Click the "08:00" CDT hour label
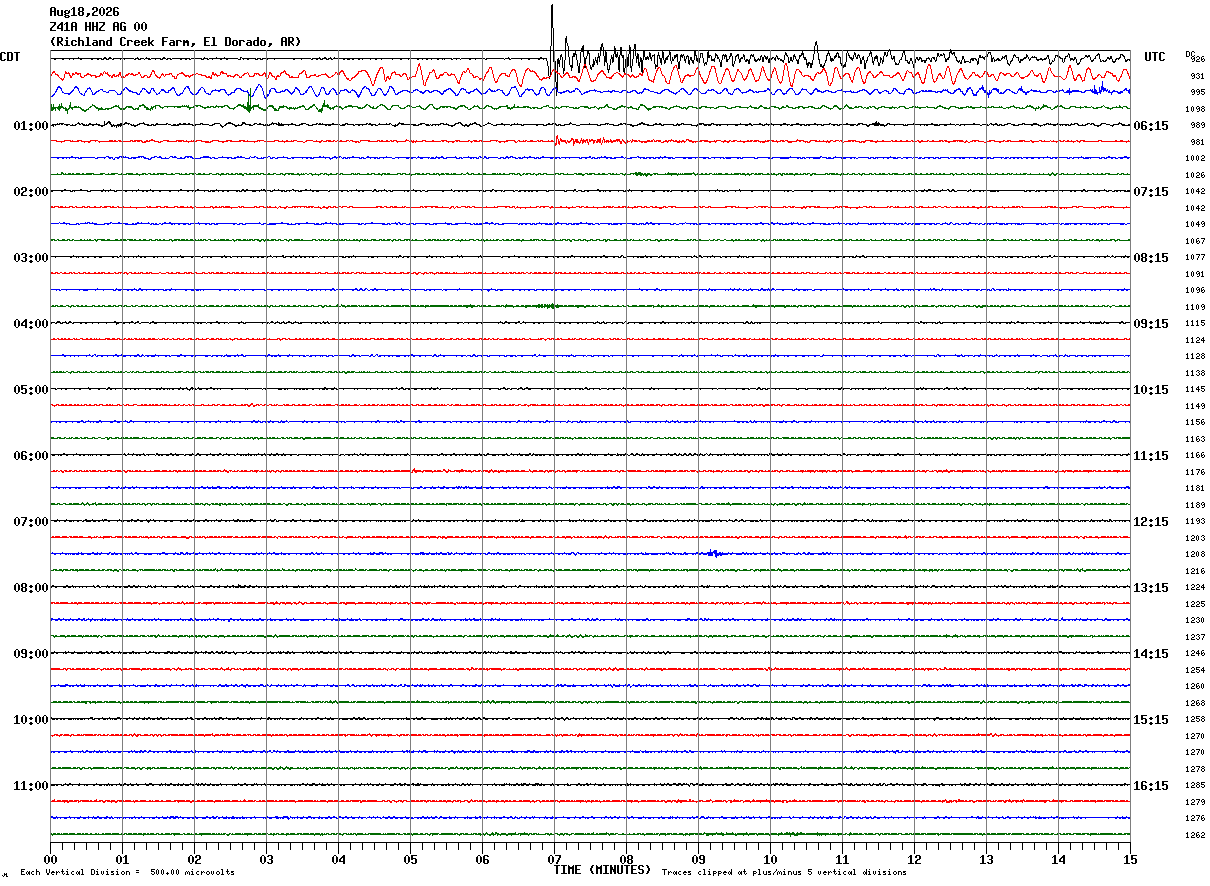 click(31, 588)
